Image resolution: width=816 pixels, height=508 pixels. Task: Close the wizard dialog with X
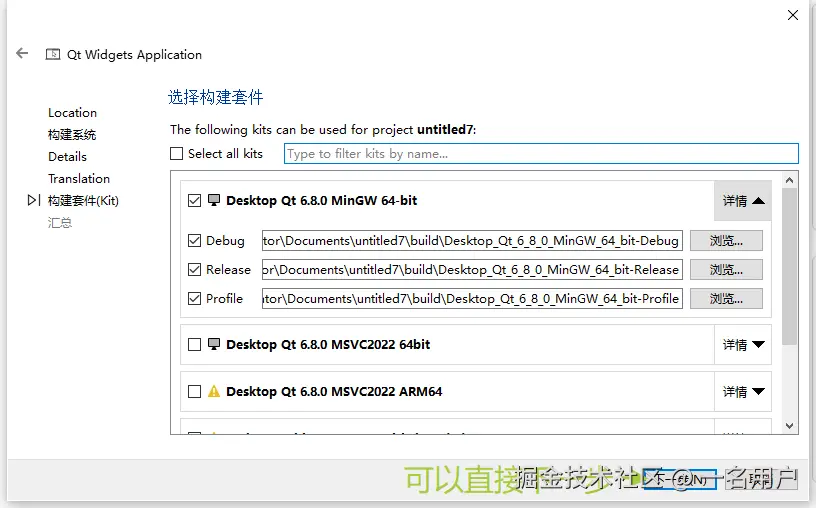tap(793, 15)
